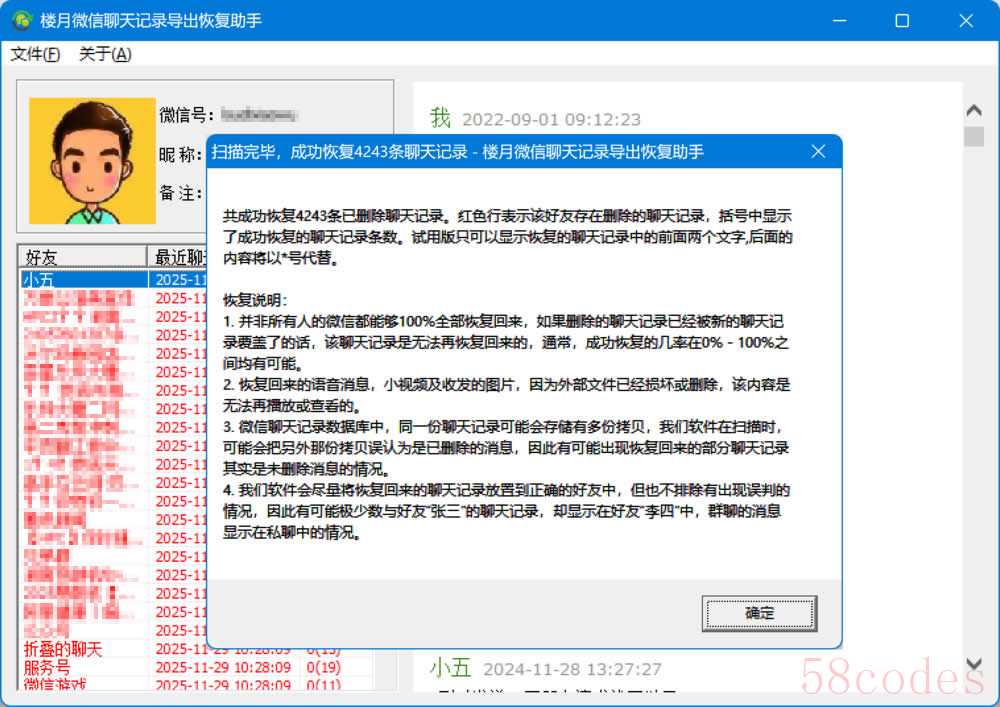Click the app icon in the title bar
Image resolution: width=1000 pixels, height=707 pixels.
click(22, 20)
